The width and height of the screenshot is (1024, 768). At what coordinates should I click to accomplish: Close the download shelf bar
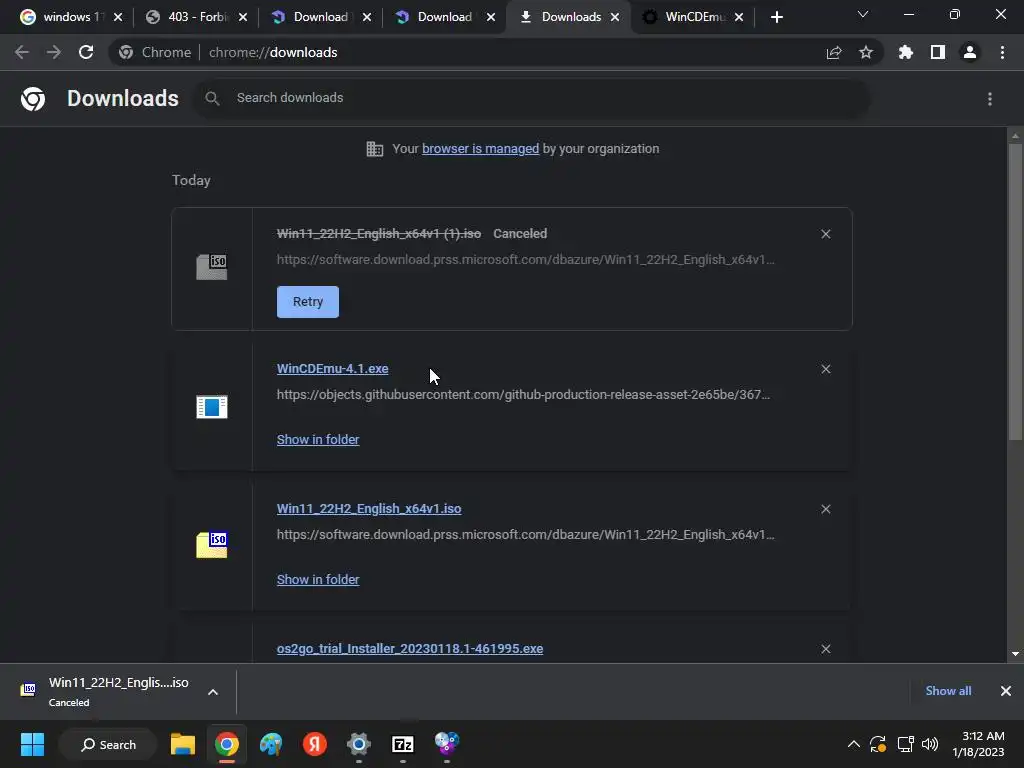coord(1006,691)
